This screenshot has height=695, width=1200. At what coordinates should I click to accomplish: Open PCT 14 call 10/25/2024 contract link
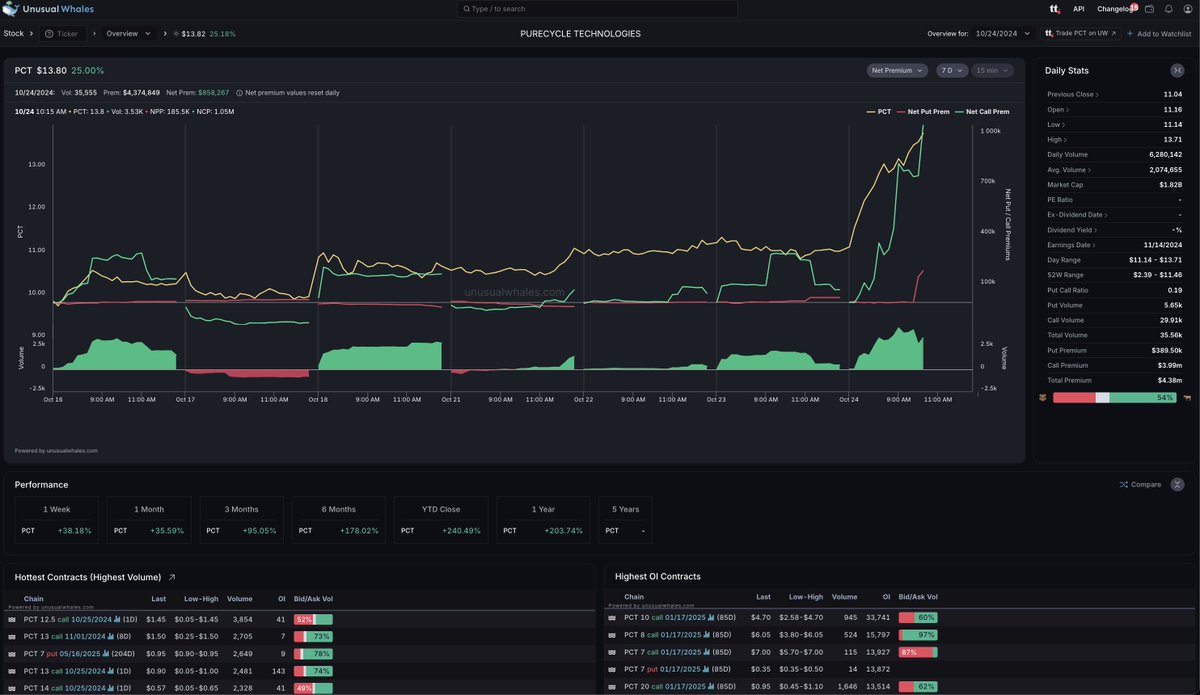[71, 687]
